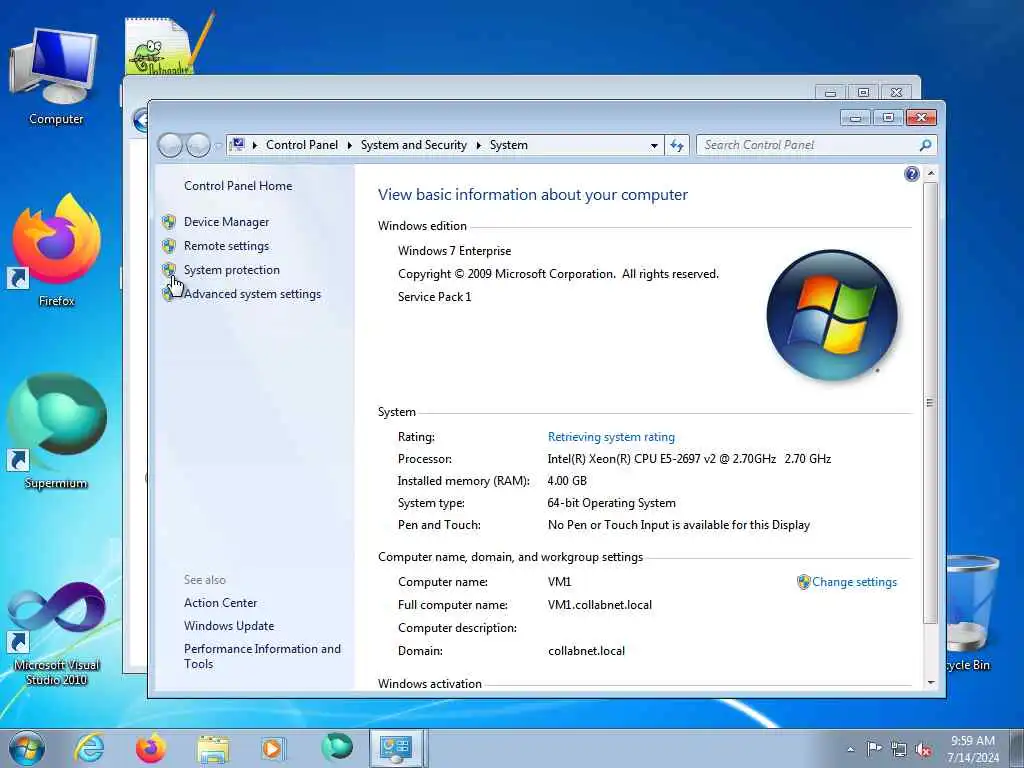Select the Recycle Bin icon
This screenshot has width=1024, height=768.
[x=973, y=614]
